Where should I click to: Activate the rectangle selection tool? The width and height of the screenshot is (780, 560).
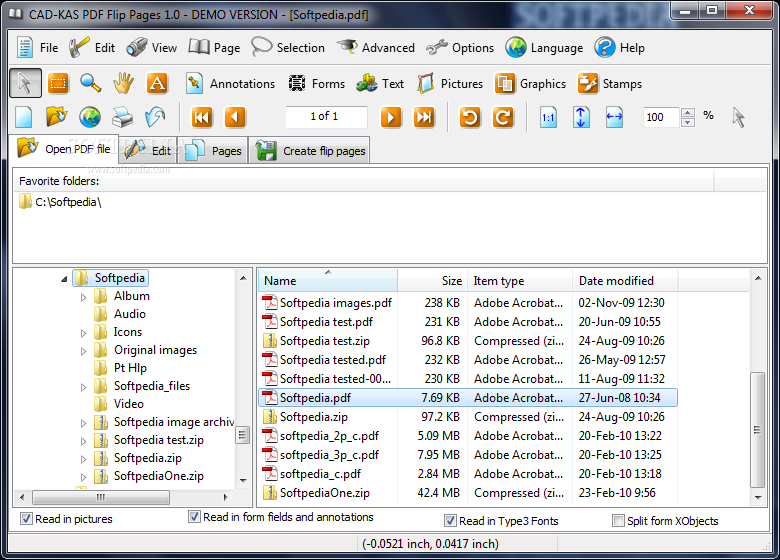point(58,83)
